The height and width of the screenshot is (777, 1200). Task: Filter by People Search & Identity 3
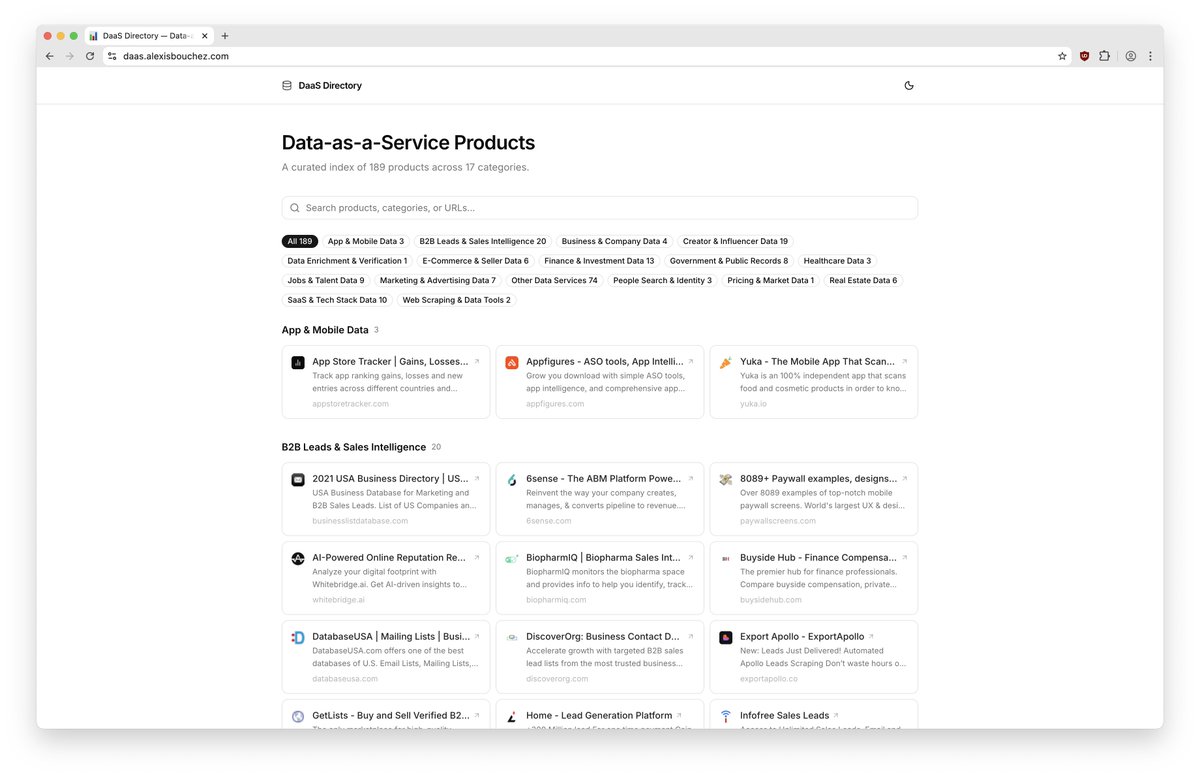pyautogui.click(x=662, y=281)
